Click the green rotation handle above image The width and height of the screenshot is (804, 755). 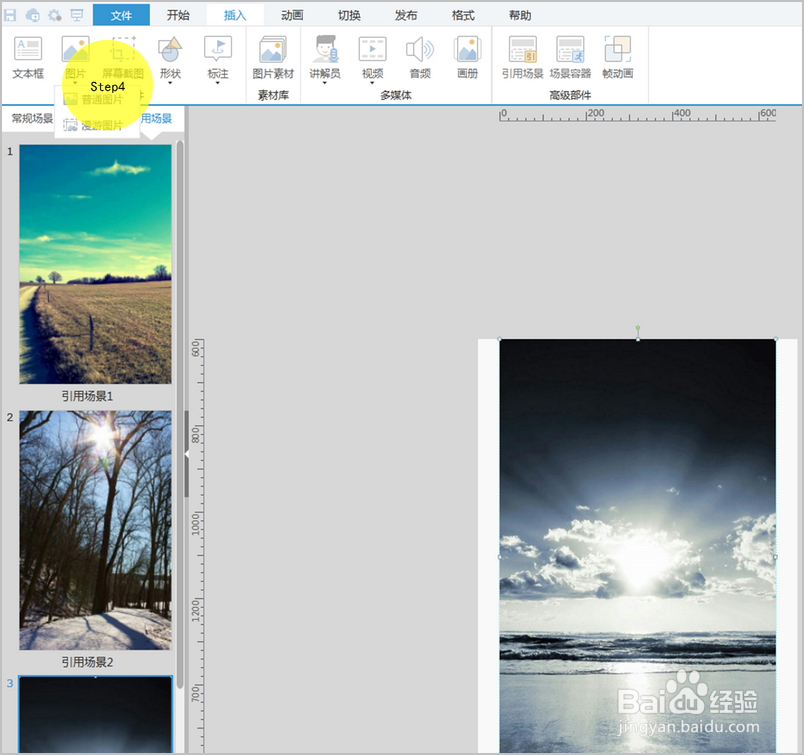pyautogui.click(x=638, y=327)
